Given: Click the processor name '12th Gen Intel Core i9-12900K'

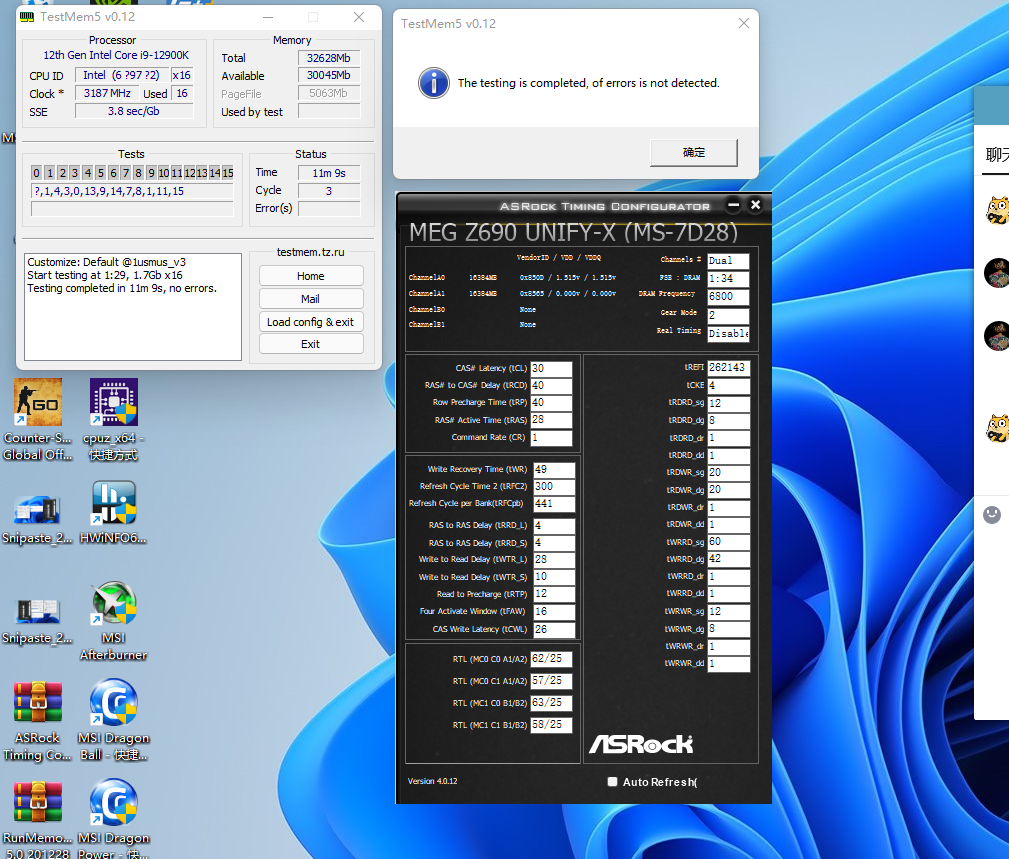Looking at the screenshot, I should tap(116, 55).
